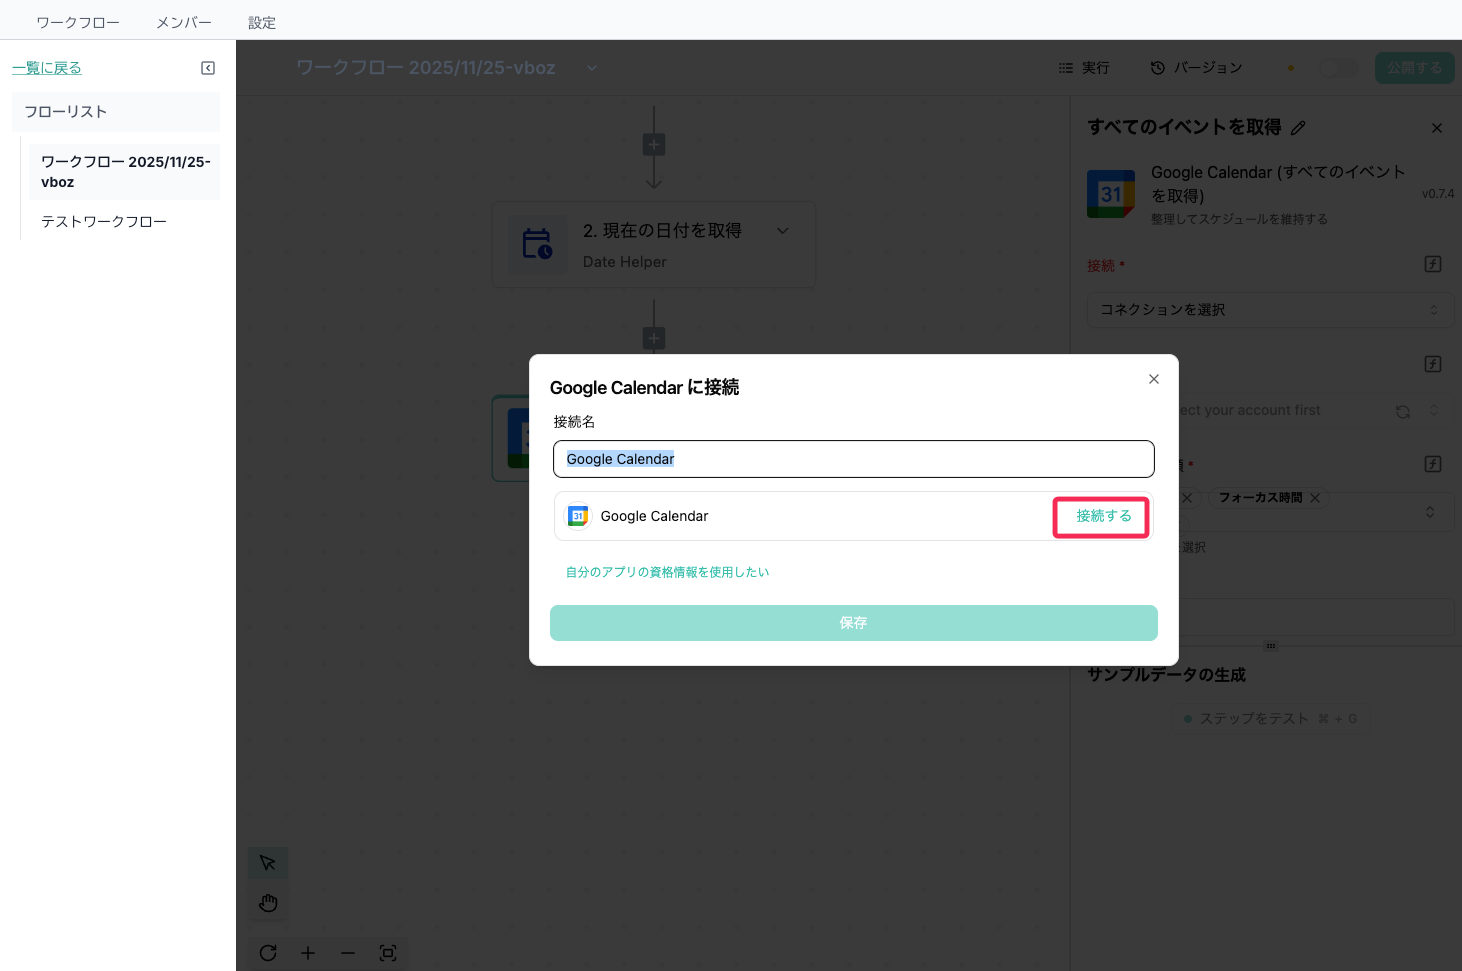Open the connect-your-account-first dropdown arrows

click(x=1434, y=411)
